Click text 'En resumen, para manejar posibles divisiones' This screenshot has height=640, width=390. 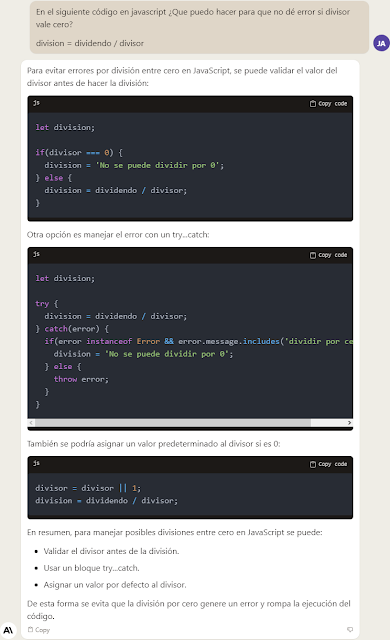pyautogui.click(x=111, y=532)
